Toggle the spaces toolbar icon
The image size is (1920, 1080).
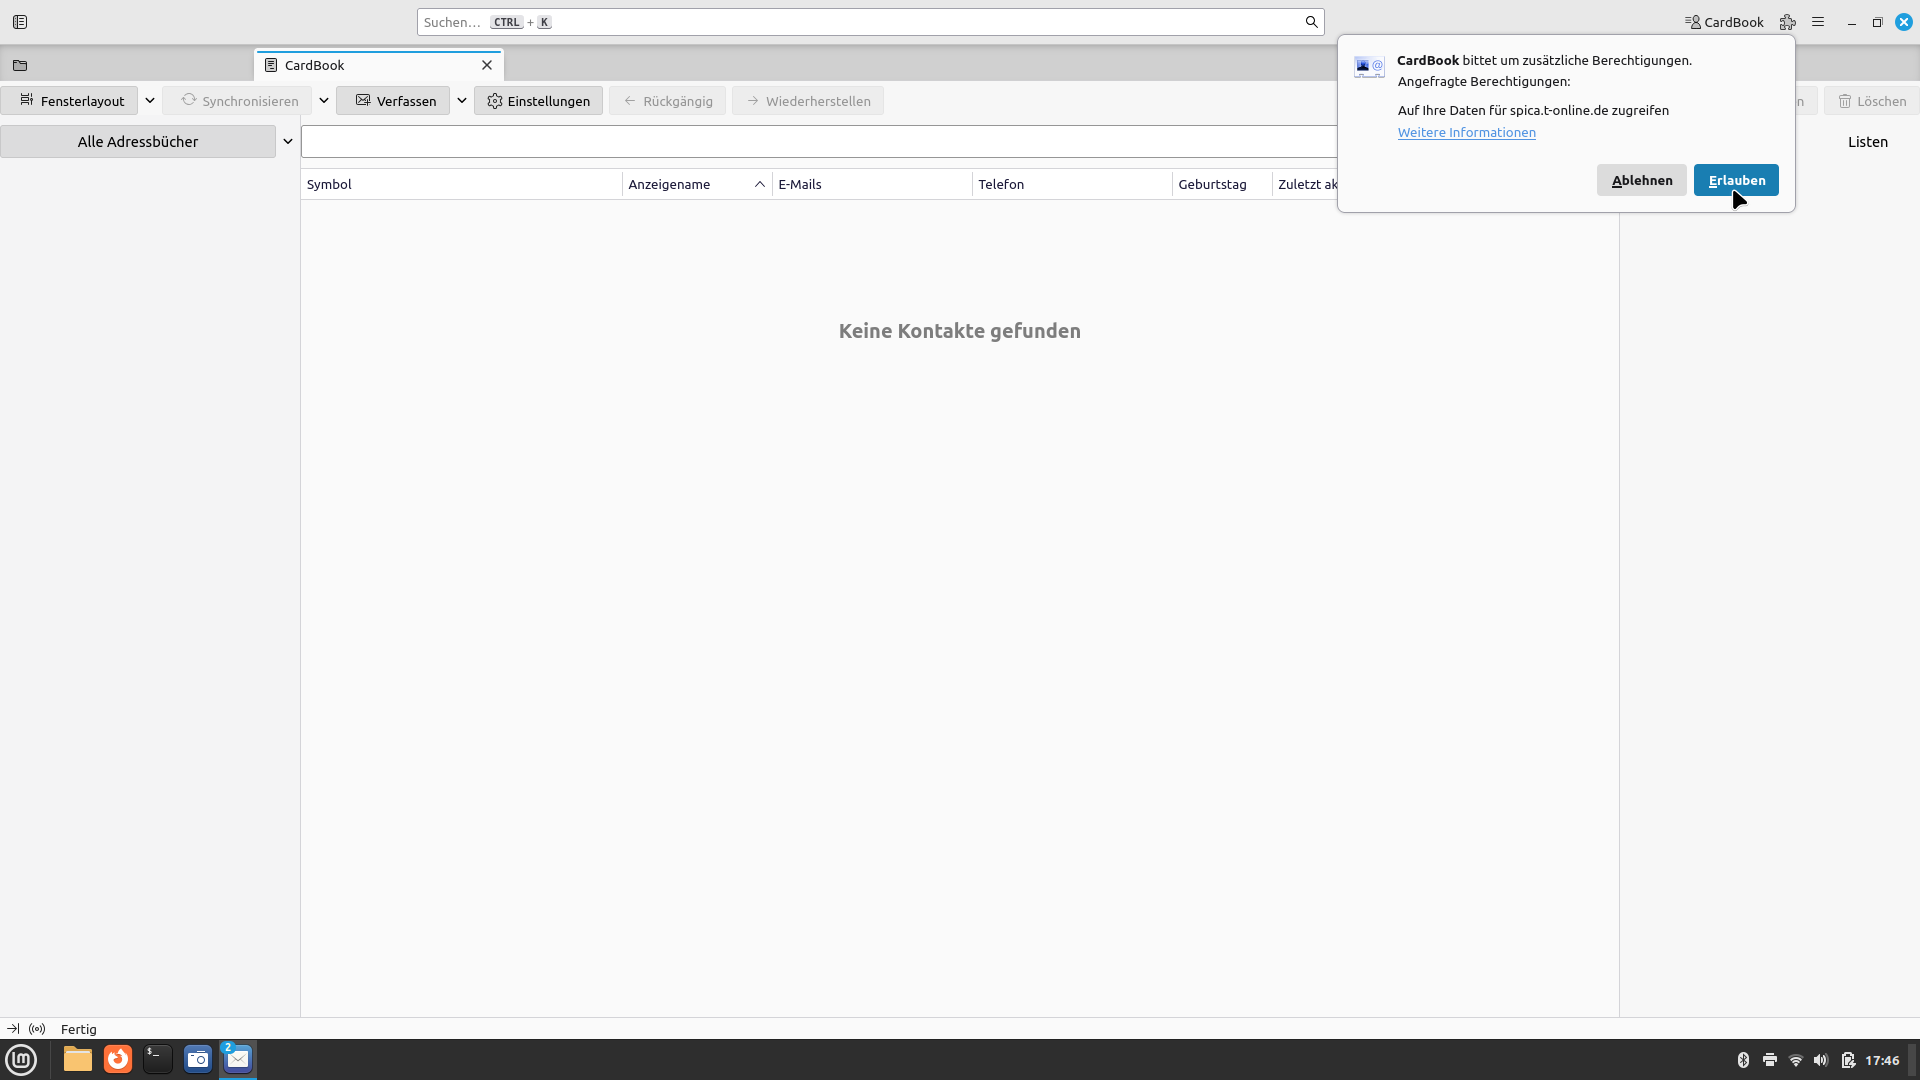[20, 22]
